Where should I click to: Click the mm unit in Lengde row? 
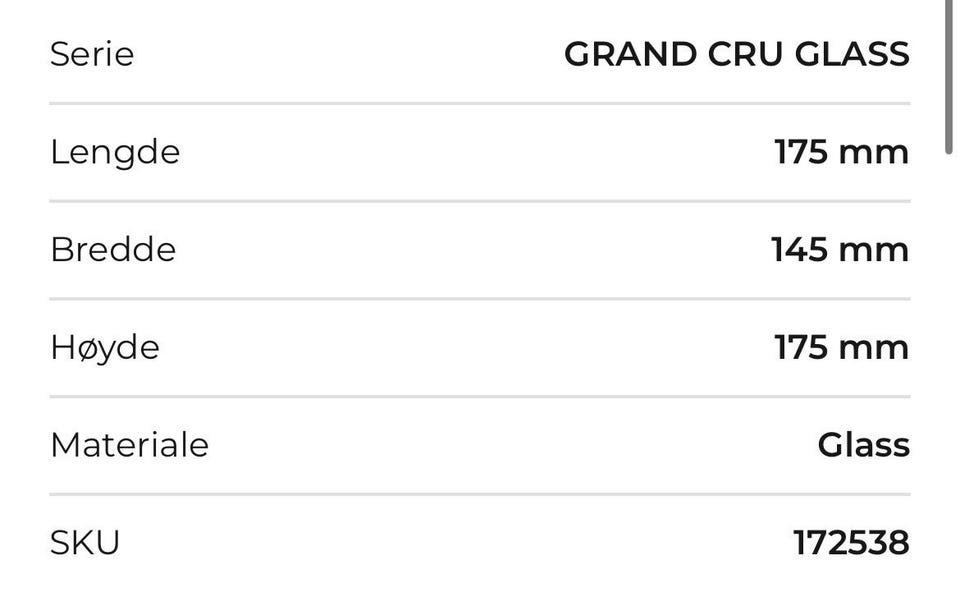(873, 152)
